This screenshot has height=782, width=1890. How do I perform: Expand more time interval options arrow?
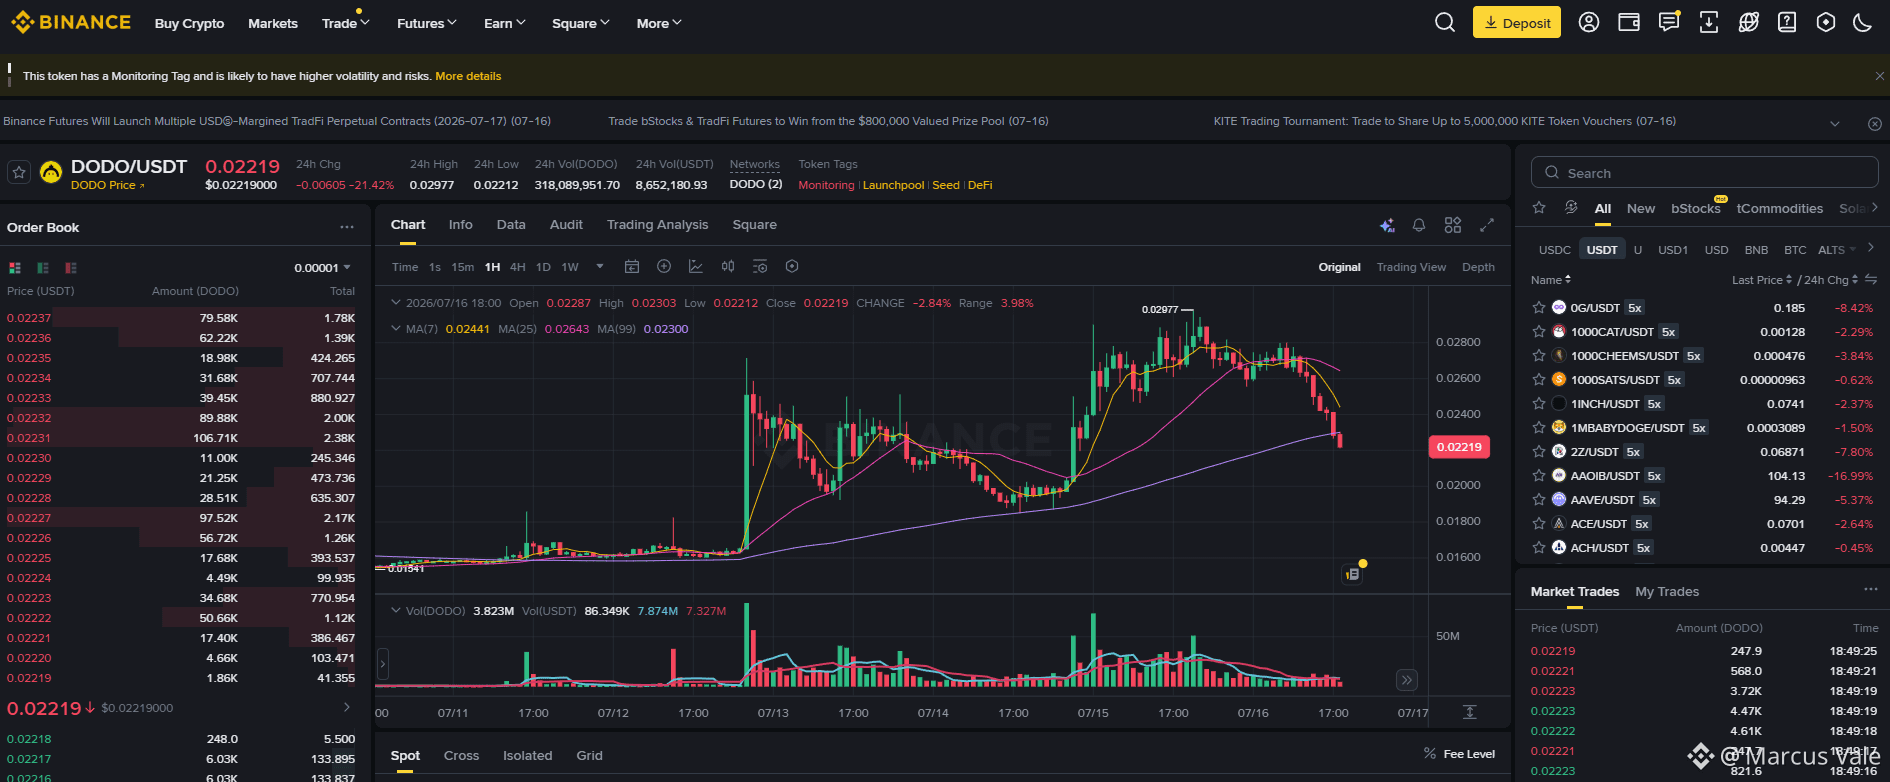click(x=600, y=267)
